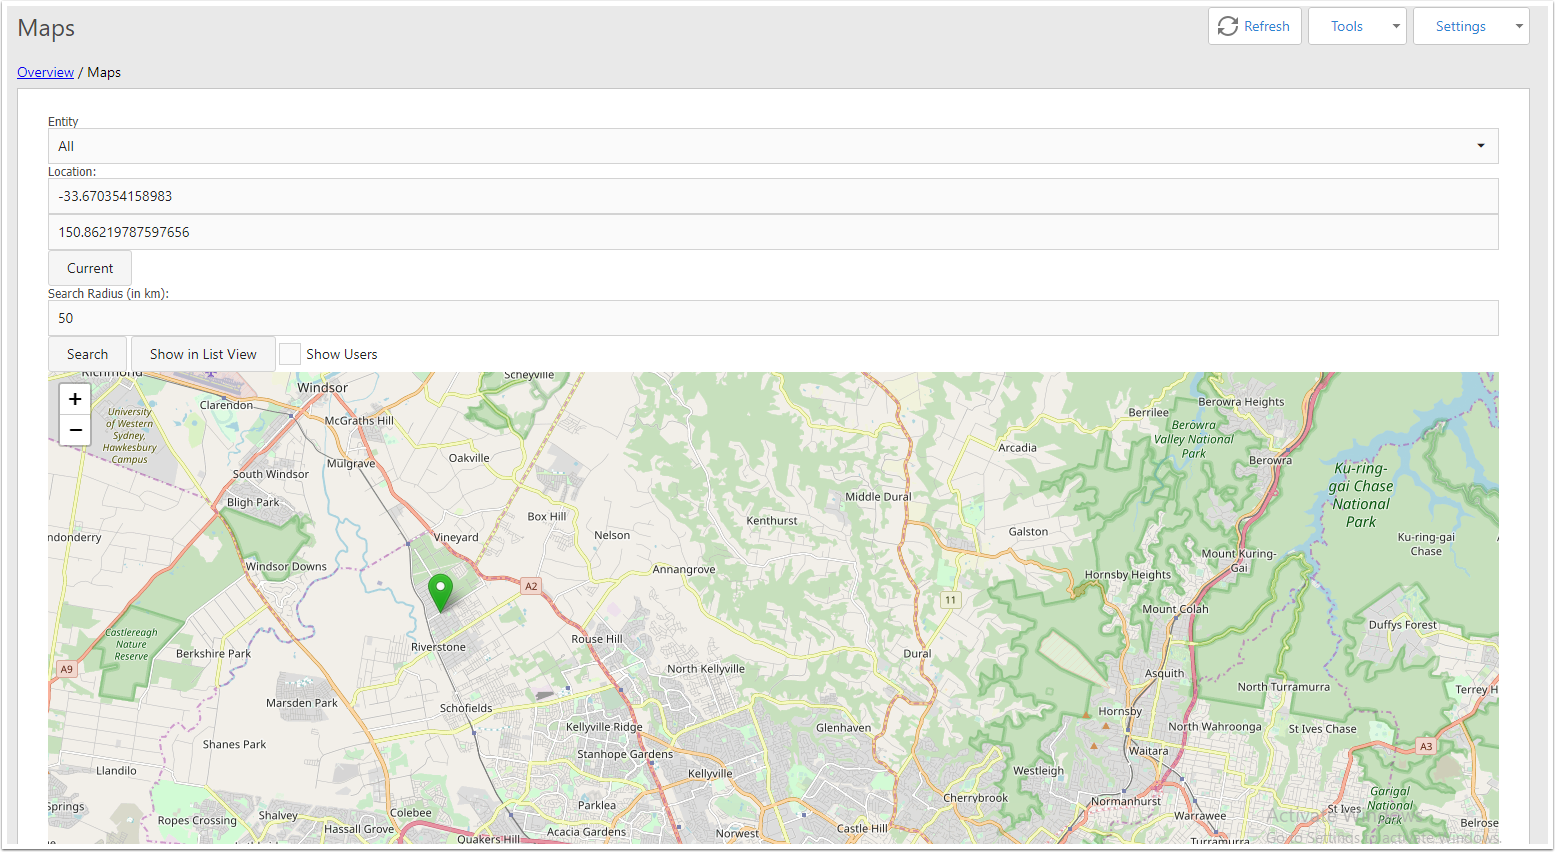1555x852 pixels.
Task: Click the Stanhope Gardens map label
Action: (x=625, y=754)
